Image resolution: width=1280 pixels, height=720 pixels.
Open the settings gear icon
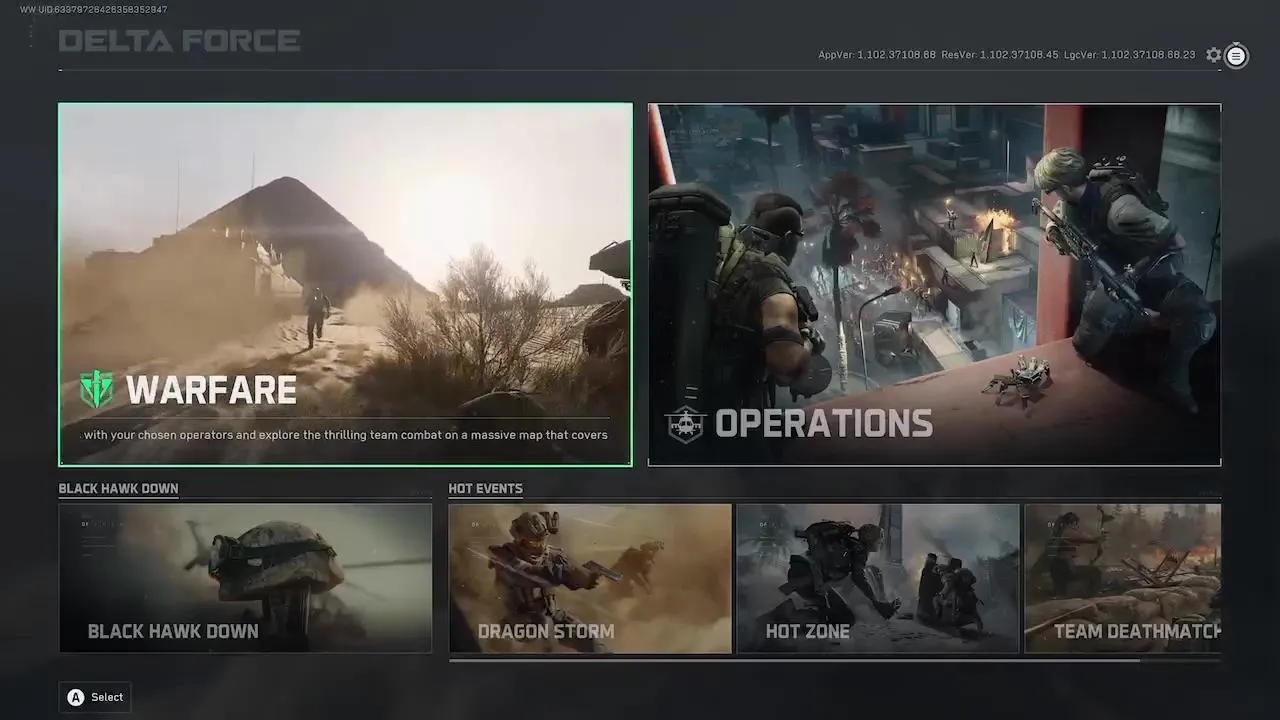[1213, 55]
